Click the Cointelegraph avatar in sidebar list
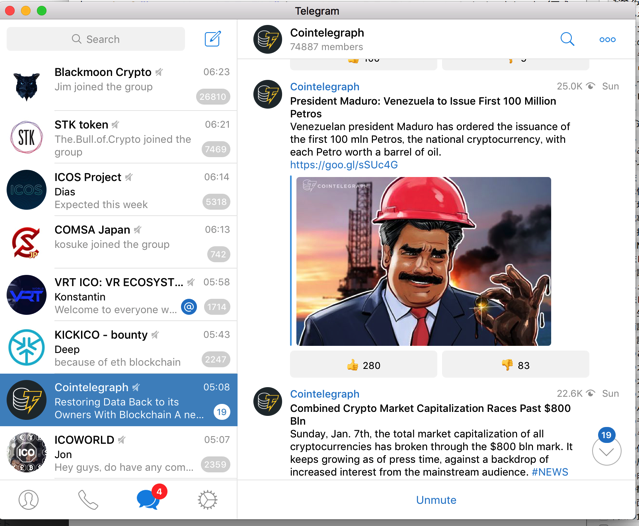This screenshot has width=639, height=526. 26,400
